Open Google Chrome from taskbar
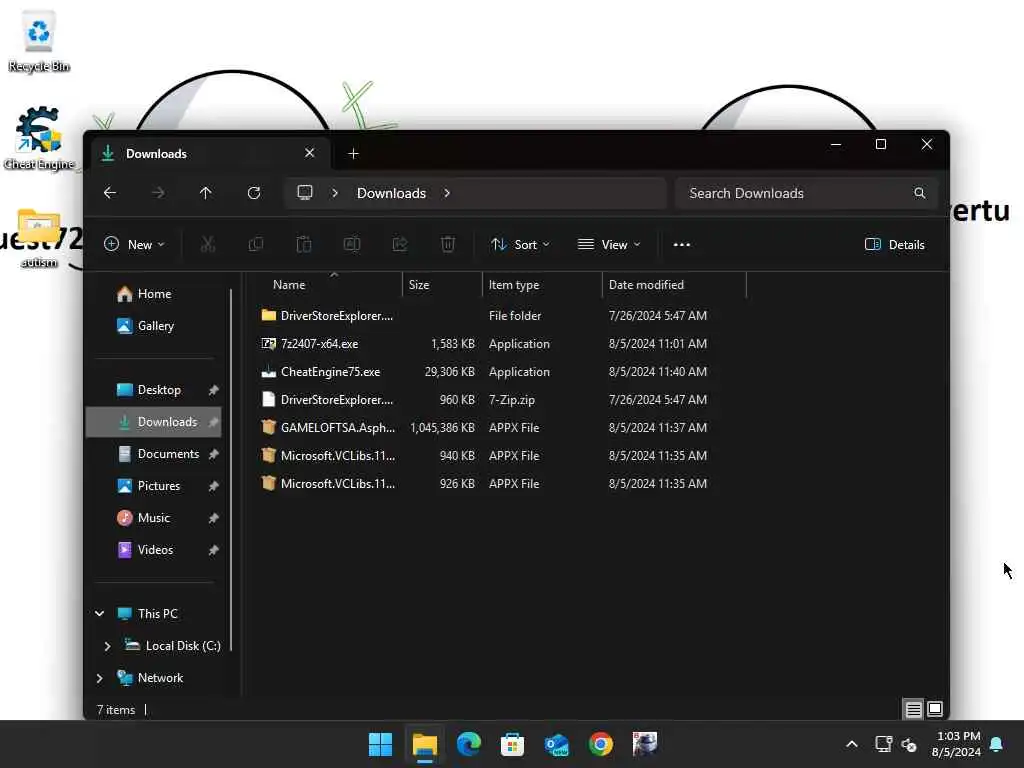 click(600, 744)
